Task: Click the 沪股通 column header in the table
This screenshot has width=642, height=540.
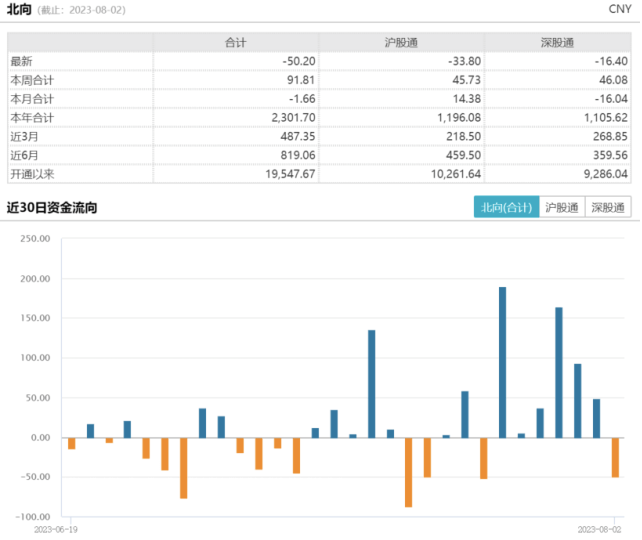Action: [x=402, y=42]
